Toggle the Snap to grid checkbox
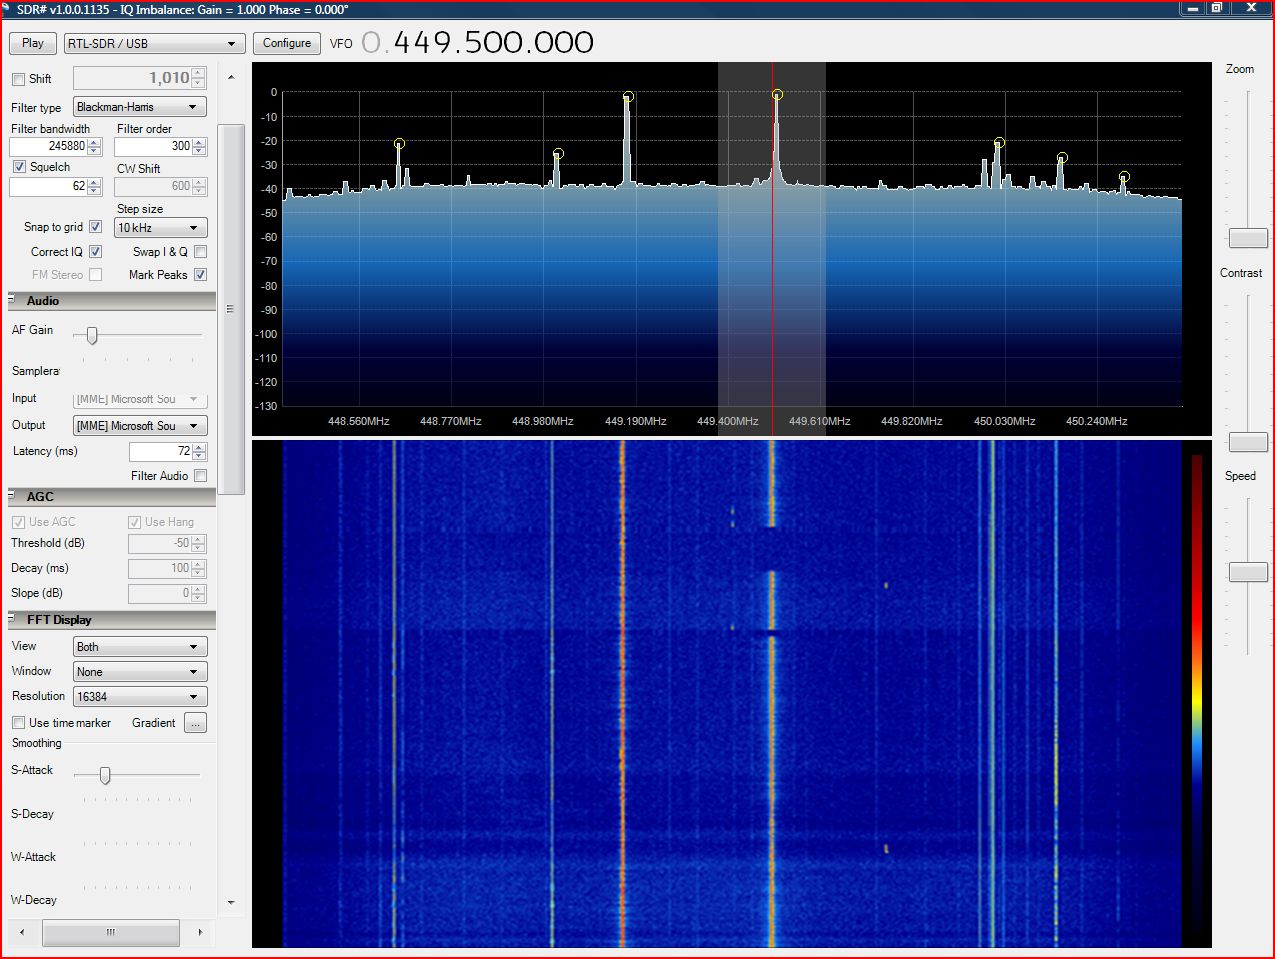 coord(96,227)
